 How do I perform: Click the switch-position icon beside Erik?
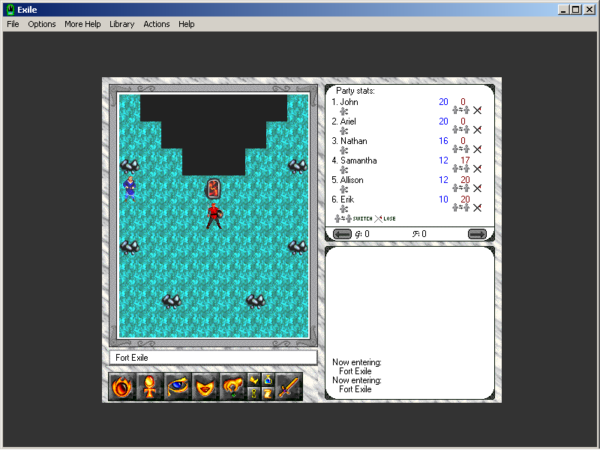click(461, 208)
